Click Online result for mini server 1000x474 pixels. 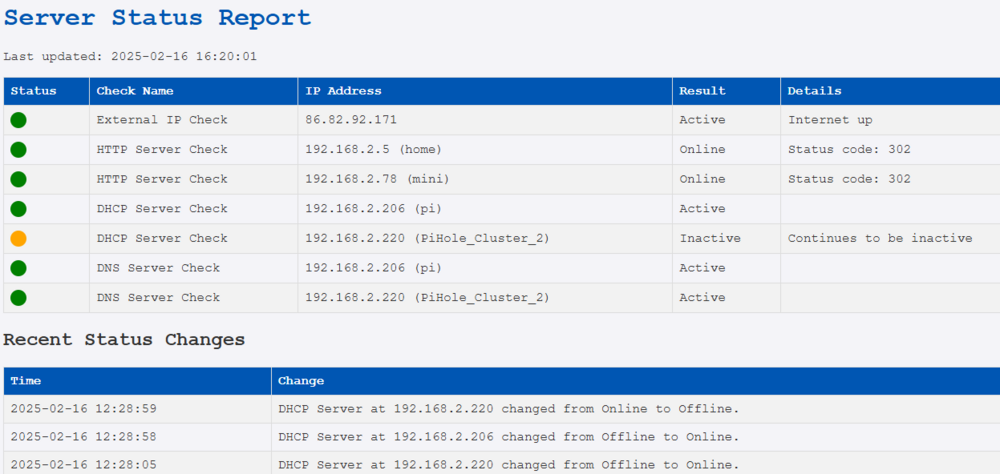[x=702, y=179]
